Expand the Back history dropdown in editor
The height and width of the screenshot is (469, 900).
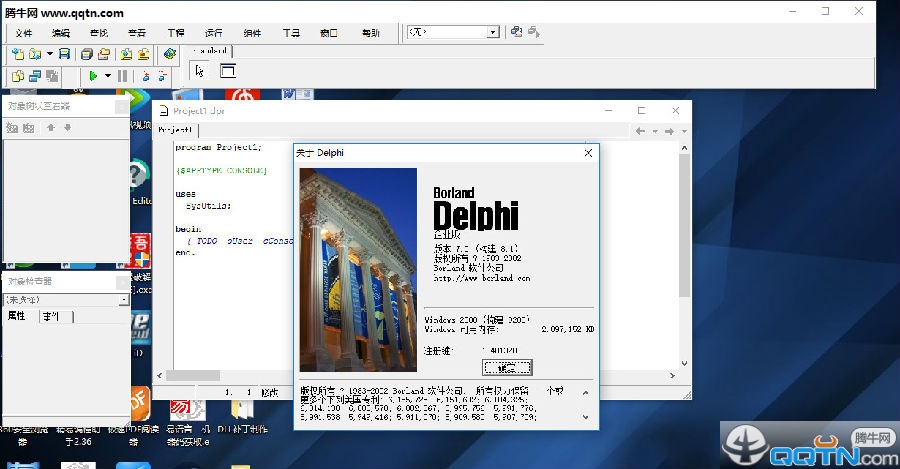point(654,131)
